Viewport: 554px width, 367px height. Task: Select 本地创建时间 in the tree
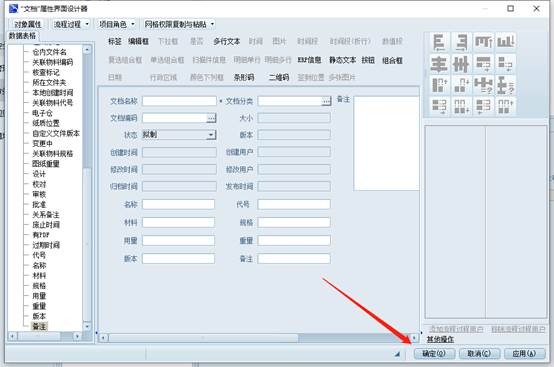tap(53, 93)
